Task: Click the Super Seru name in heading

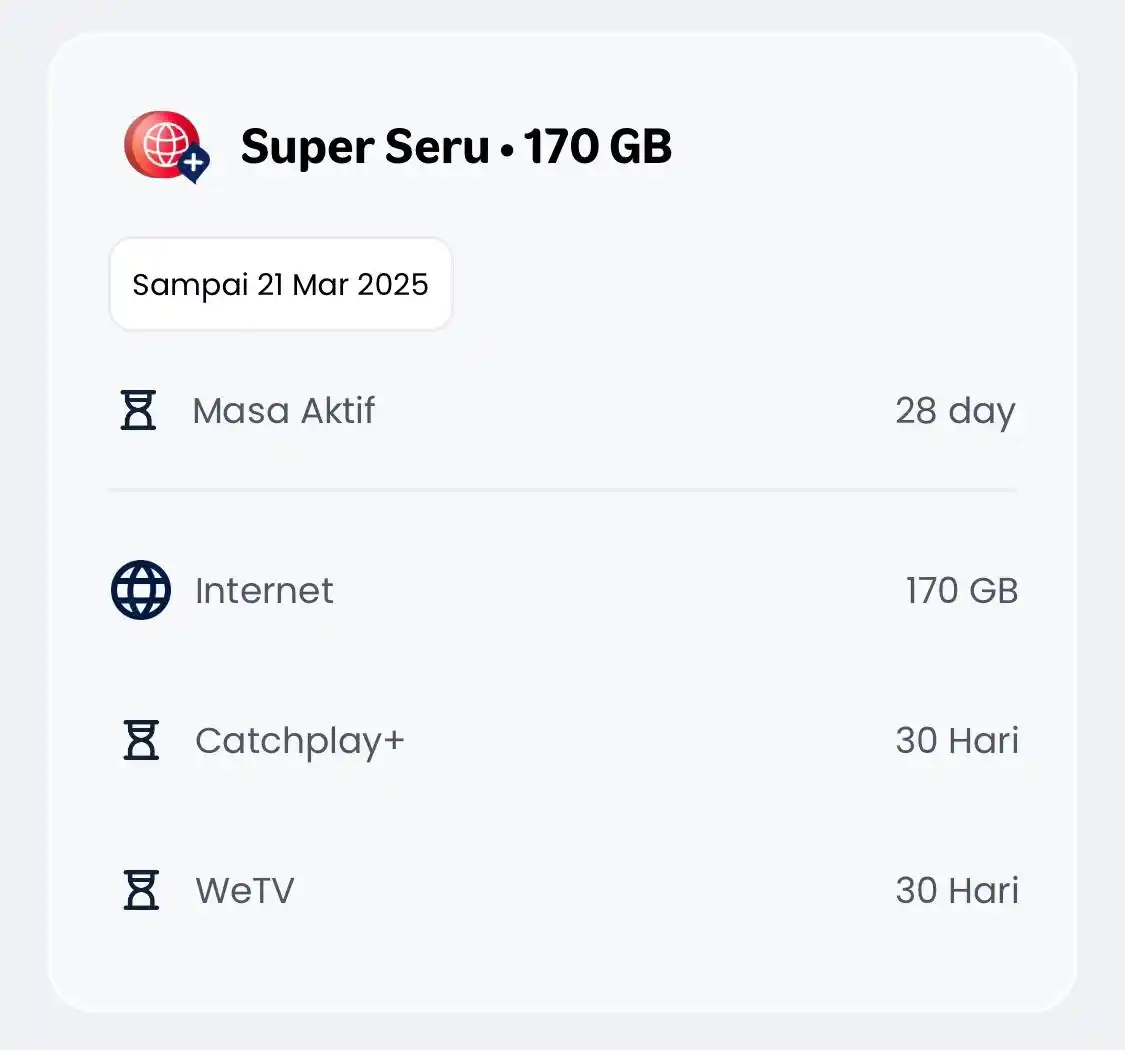Action: 365,147
